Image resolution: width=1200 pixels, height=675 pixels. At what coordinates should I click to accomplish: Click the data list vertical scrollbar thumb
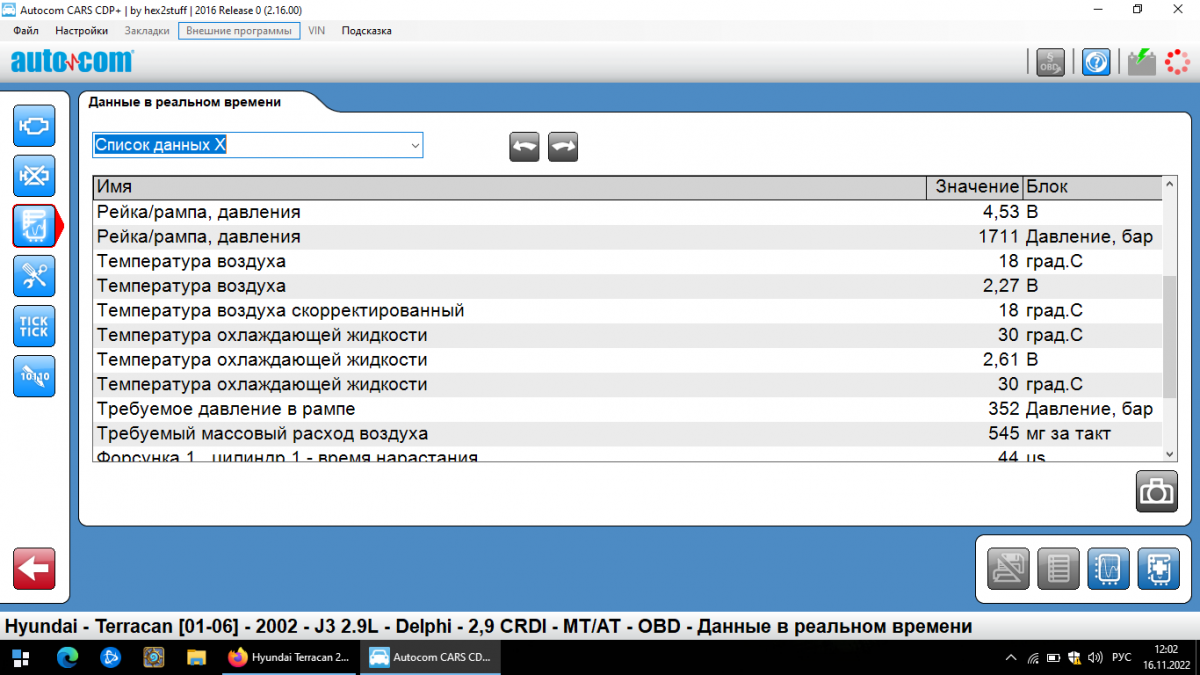1170,337
